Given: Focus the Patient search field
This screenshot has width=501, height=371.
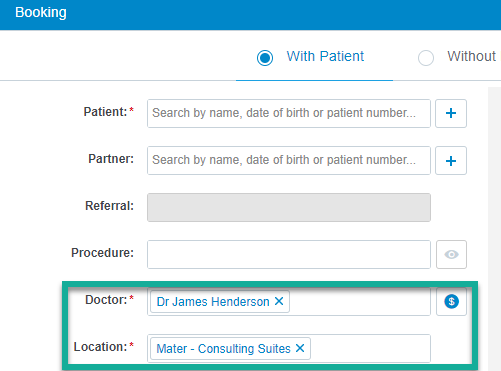Looking at the screenshot, I should [x=289, y=113].
